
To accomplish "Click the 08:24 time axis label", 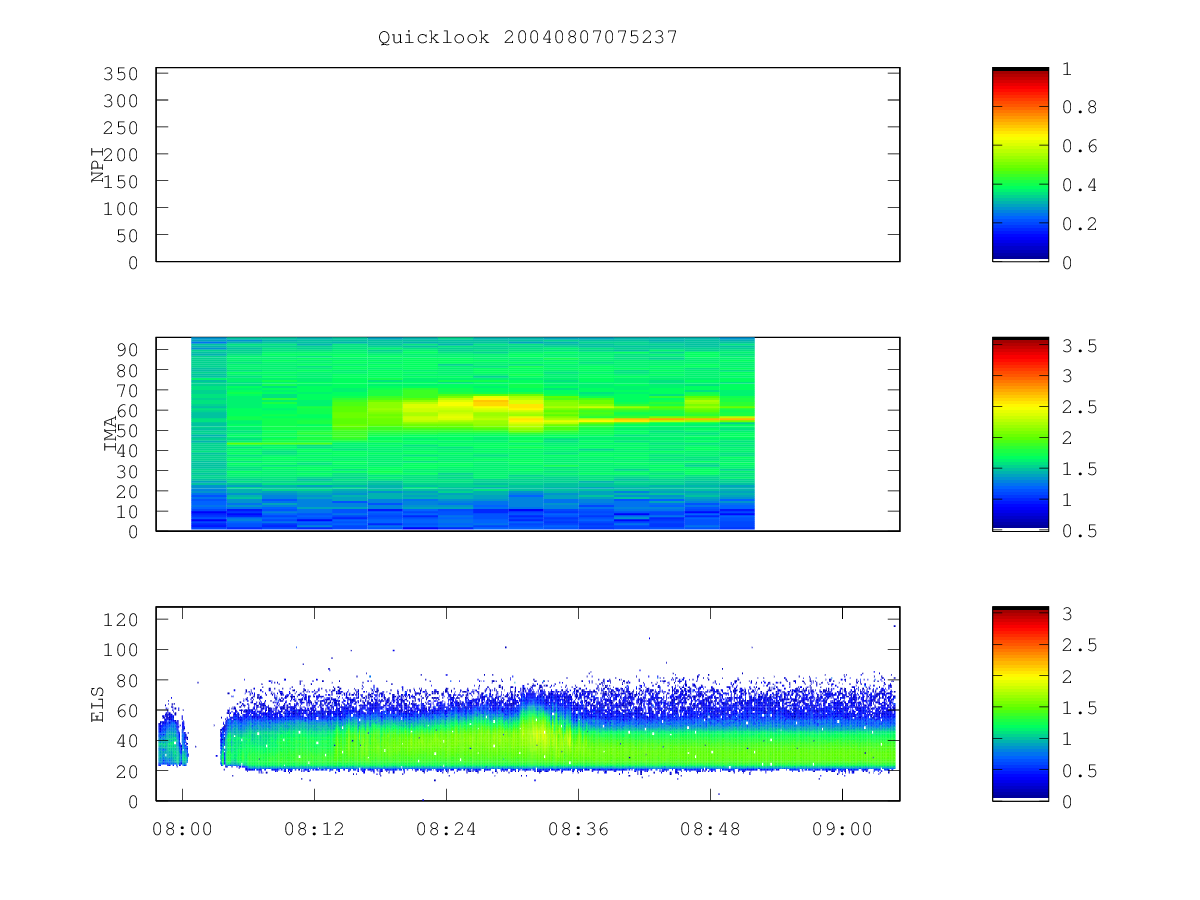I will point(446,830).
